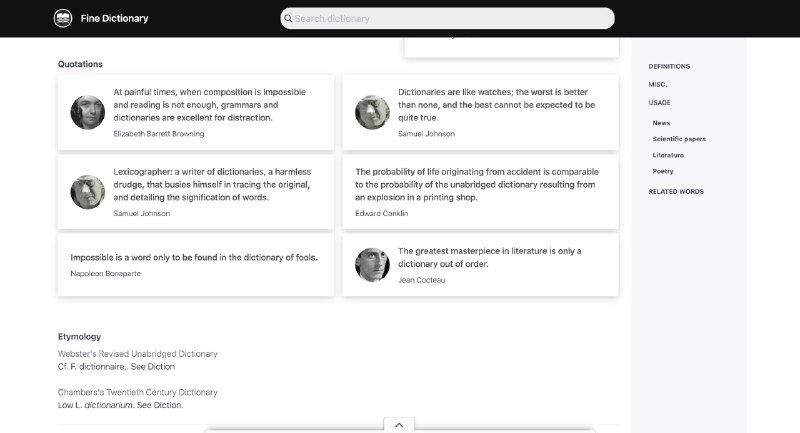This screenshot has width=800, height=433.
Task: Click the Fine Dictionary site title
Action: 115,18
